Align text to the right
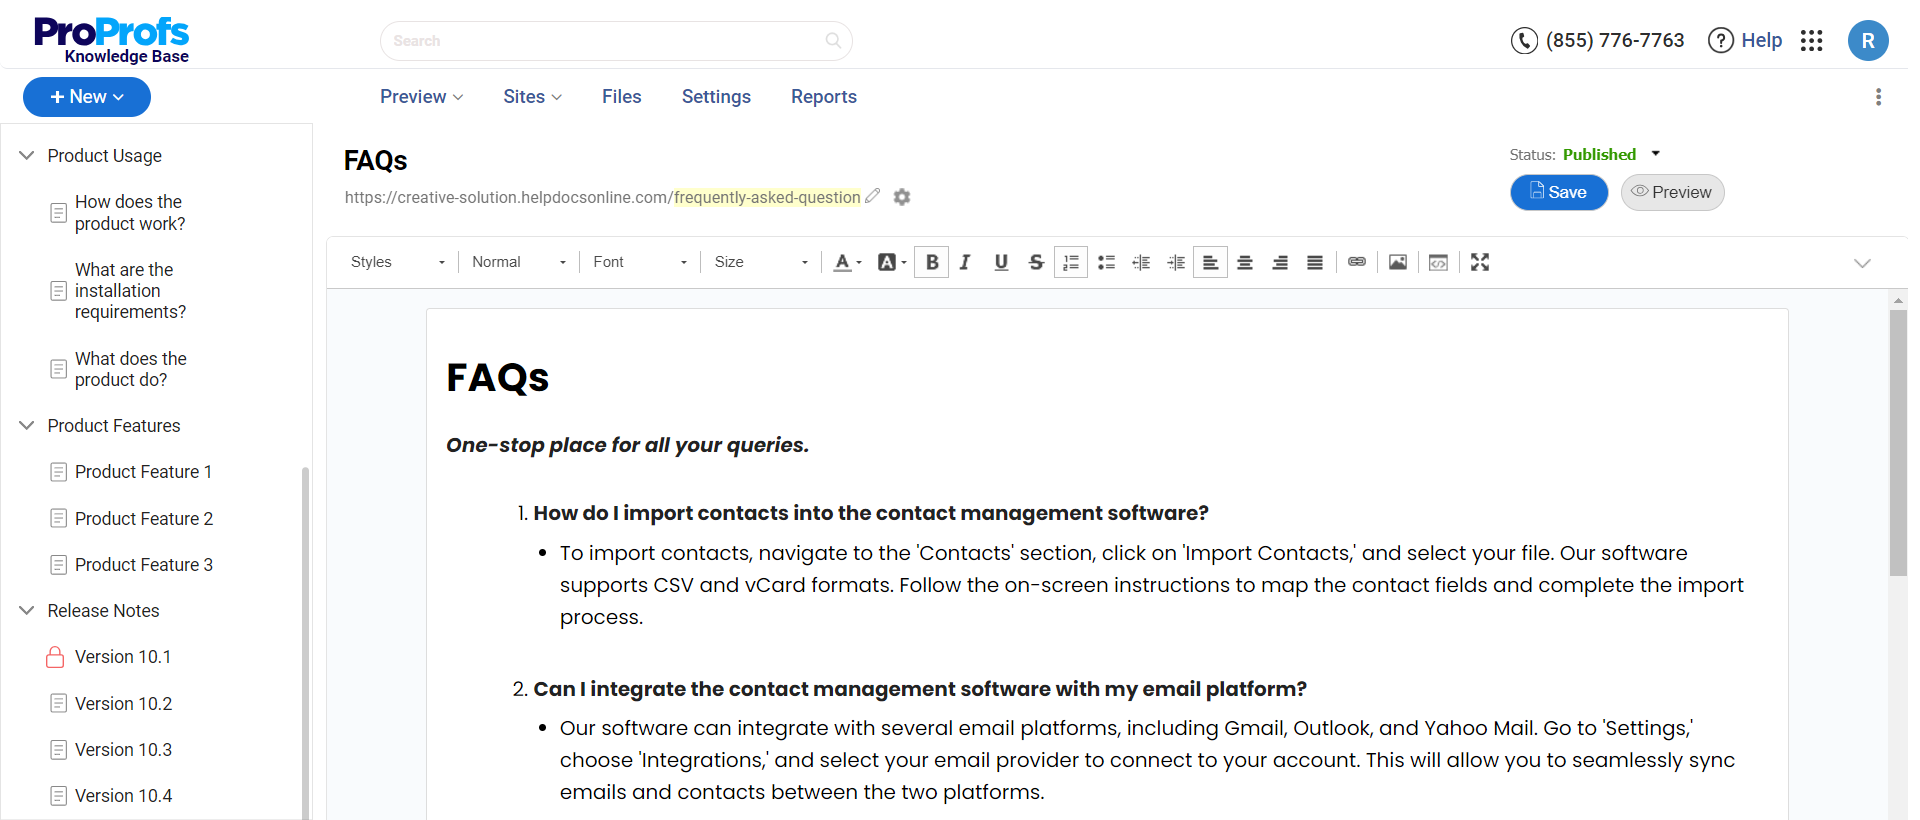Image resolution: width=1920 pixels, height=820 pixels. click(x=1280, y=262)
